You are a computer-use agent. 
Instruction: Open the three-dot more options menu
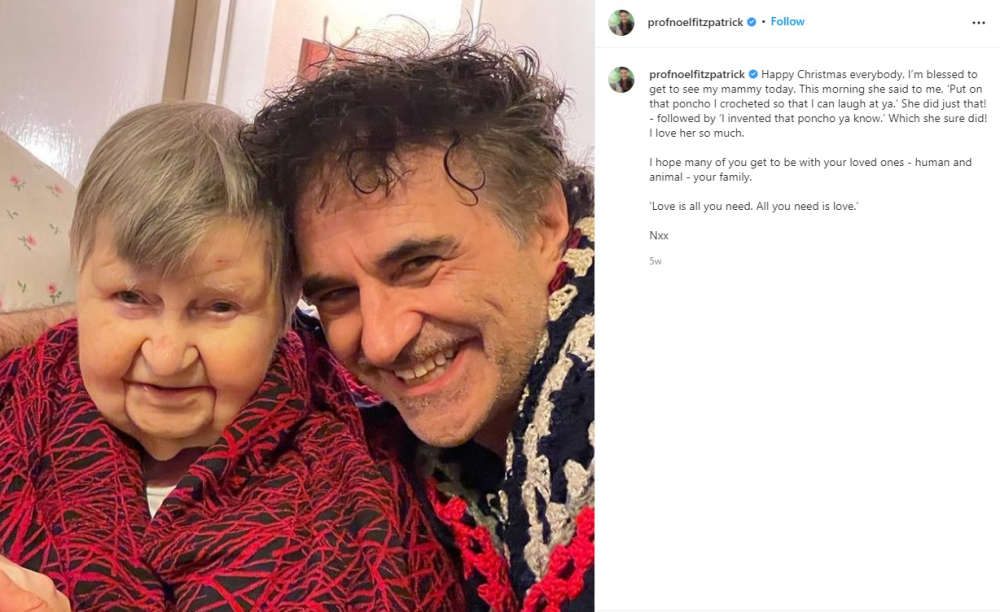pyautogui.click(x=978, y=23)
